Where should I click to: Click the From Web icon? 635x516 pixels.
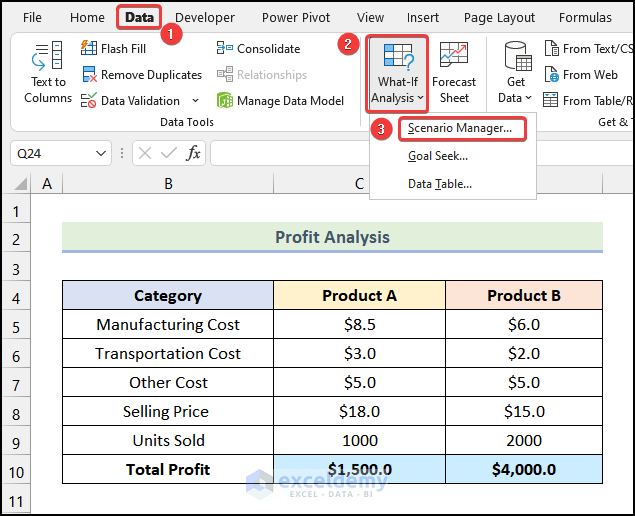[551, 75]
